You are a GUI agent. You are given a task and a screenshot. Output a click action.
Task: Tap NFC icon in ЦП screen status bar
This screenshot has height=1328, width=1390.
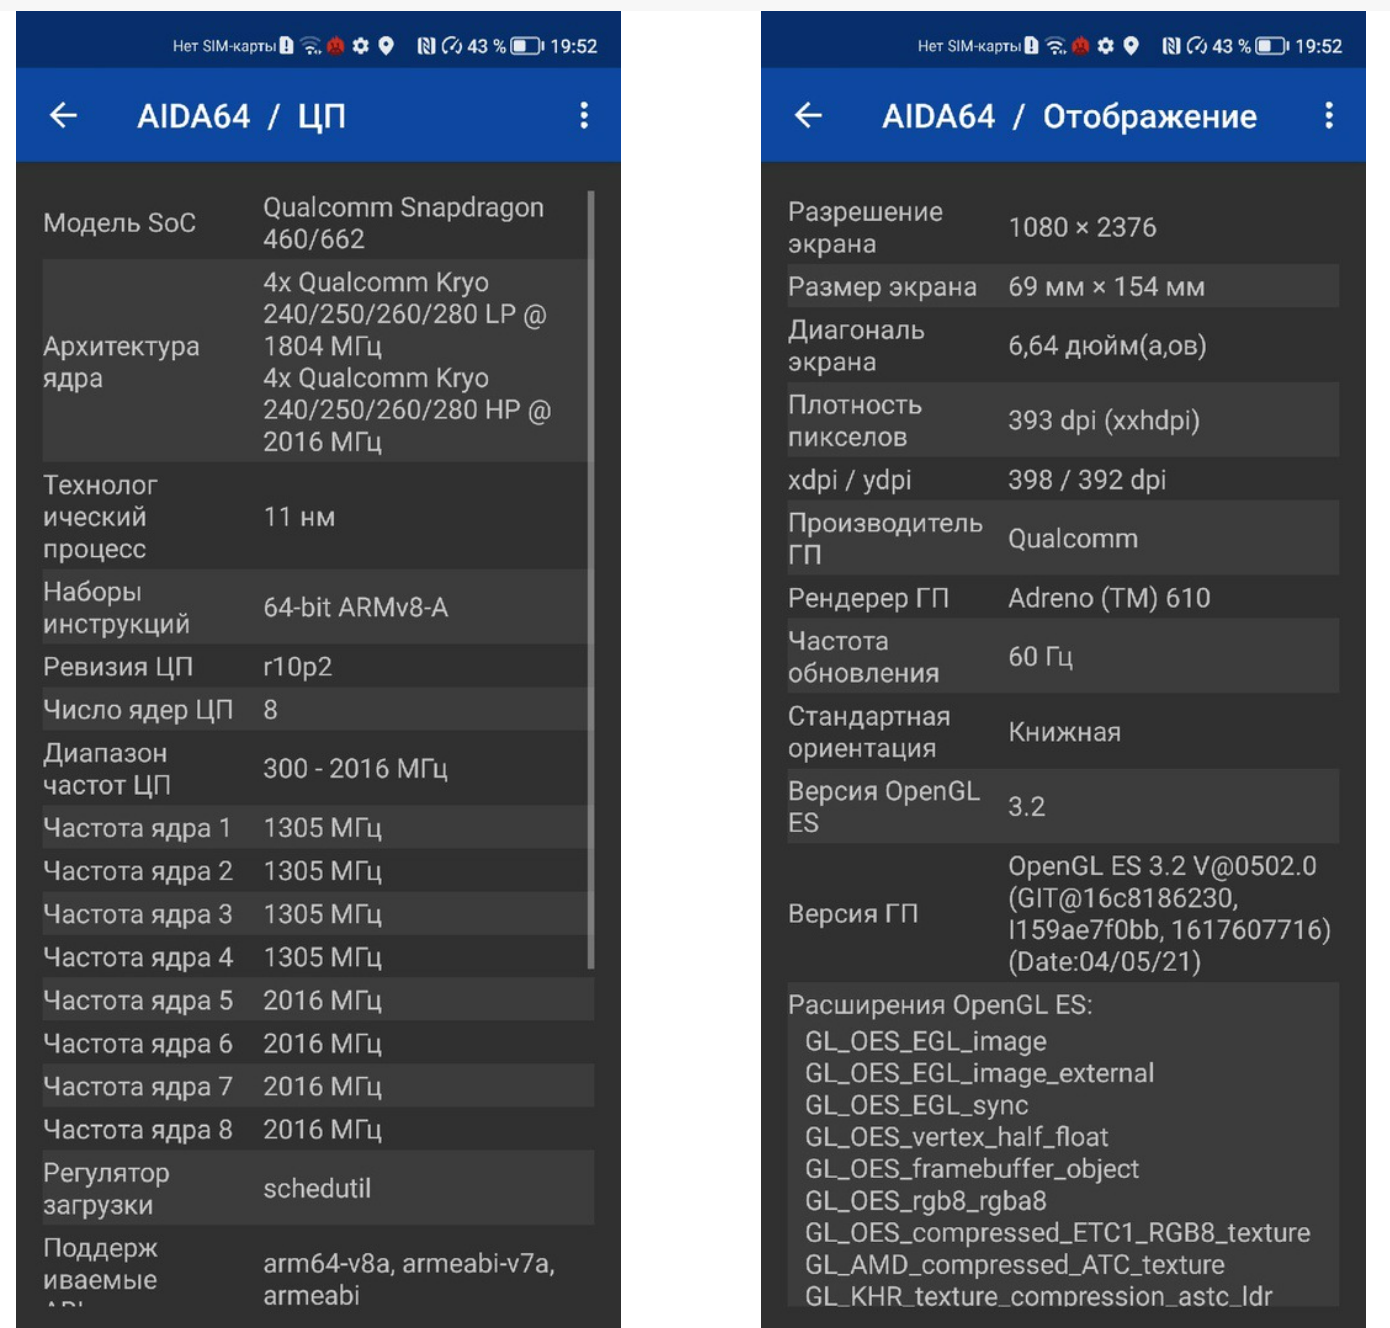tap(426, 46)
